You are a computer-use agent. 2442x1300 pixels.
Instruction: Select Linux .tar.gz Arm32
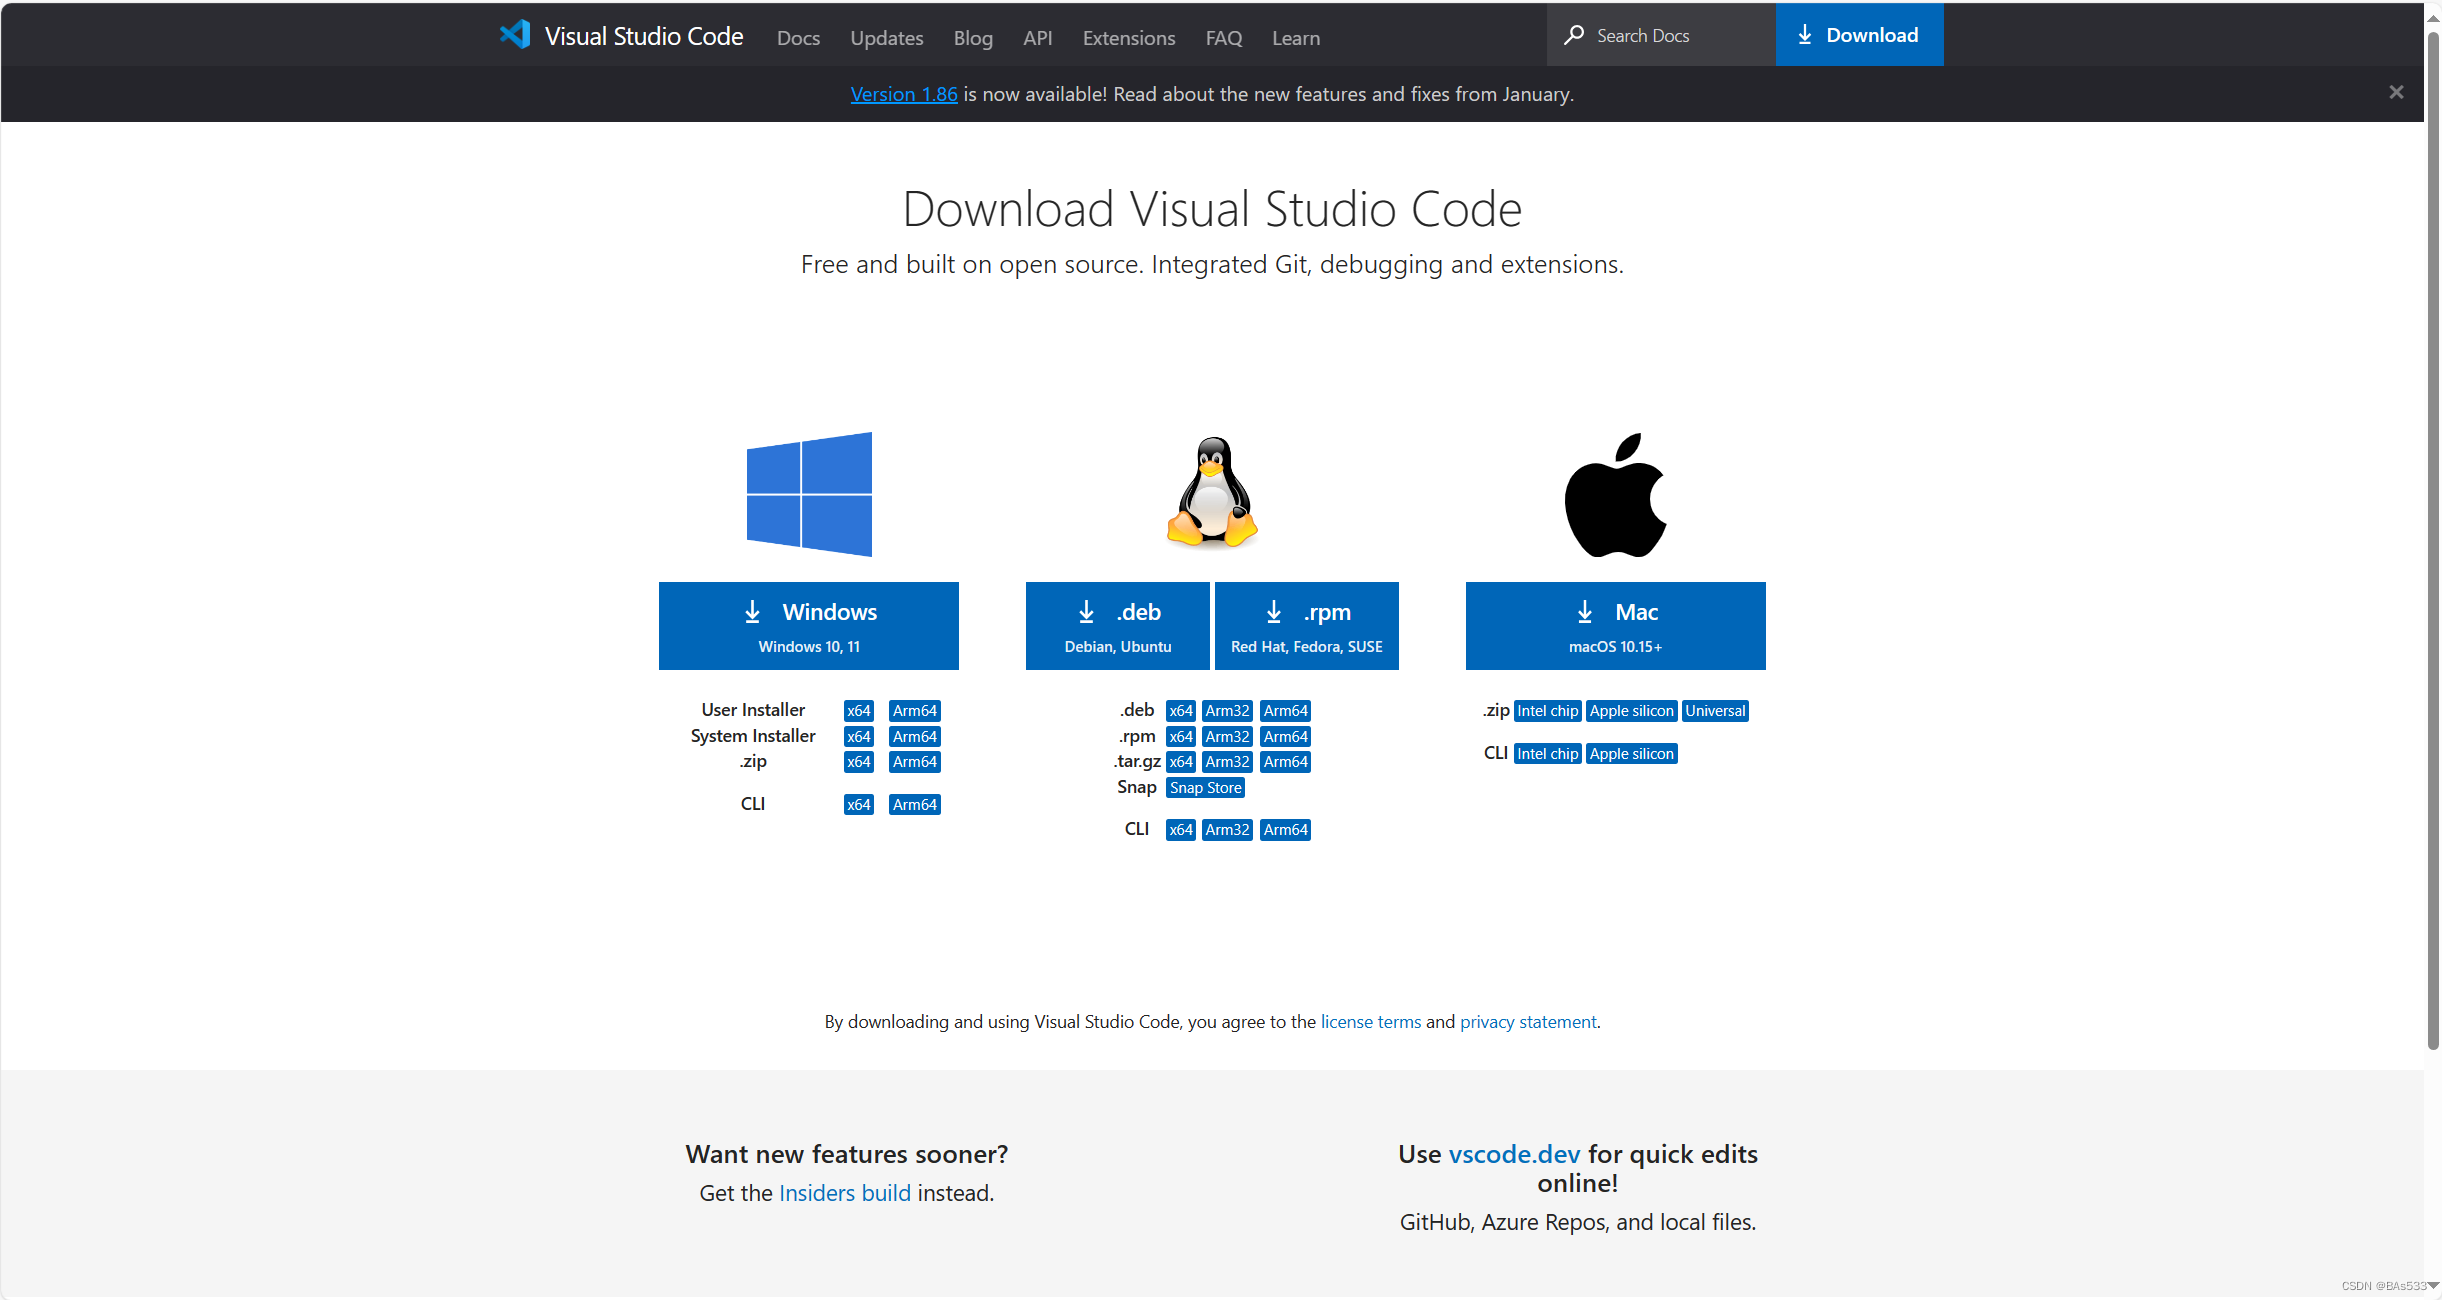click(x=1227, y=762)
